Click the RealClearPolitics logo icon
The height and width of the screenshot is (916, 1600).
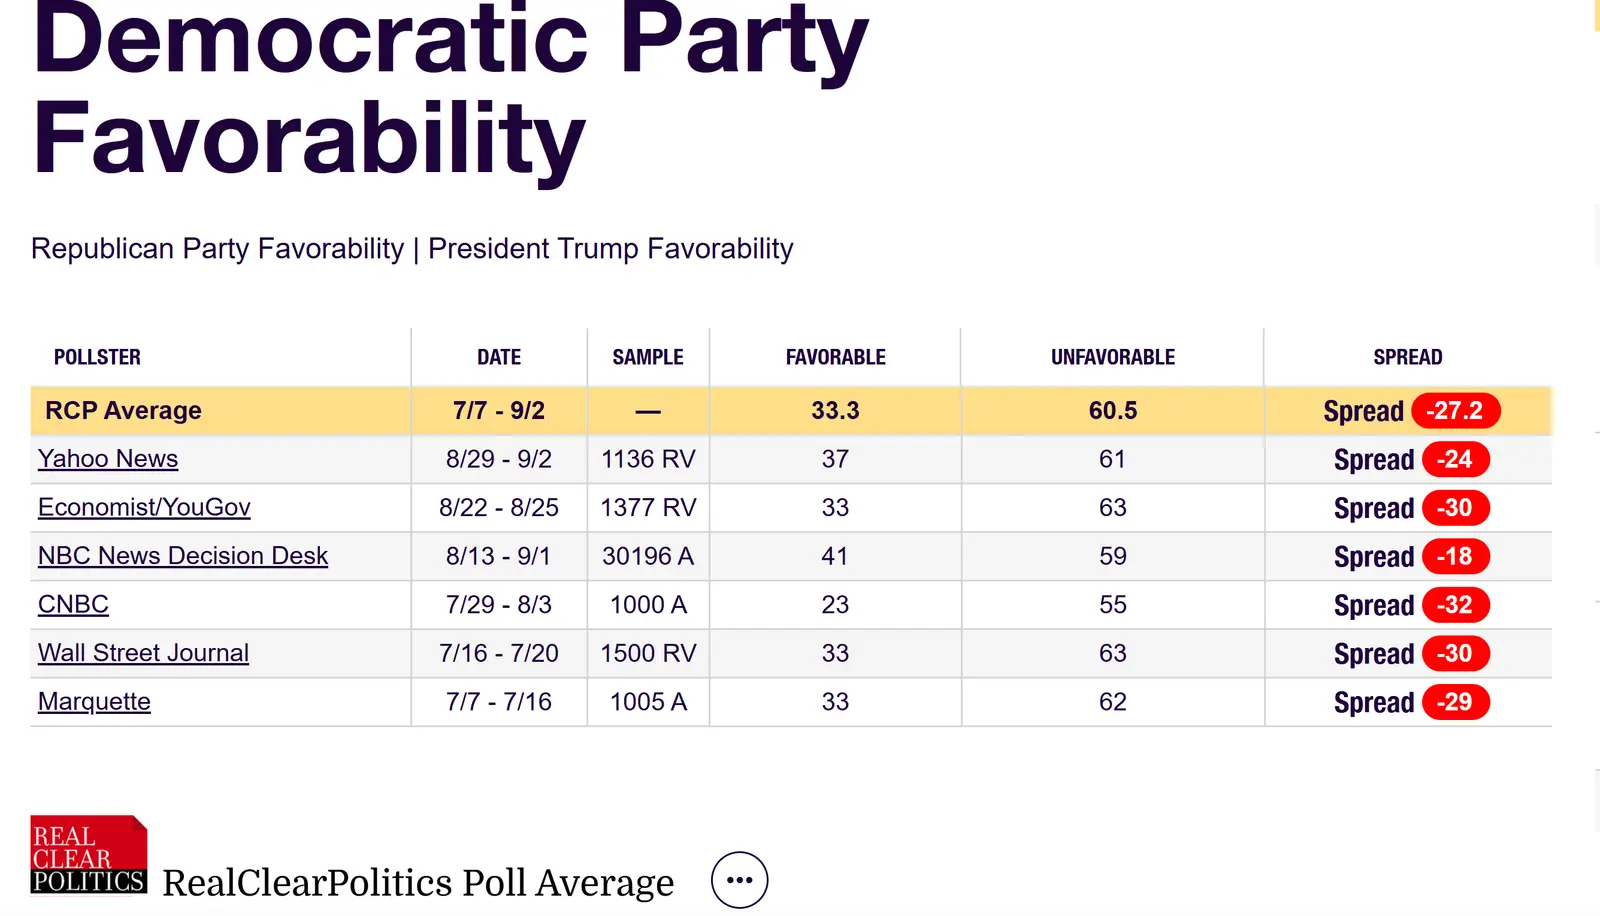[x=89, y=855]
